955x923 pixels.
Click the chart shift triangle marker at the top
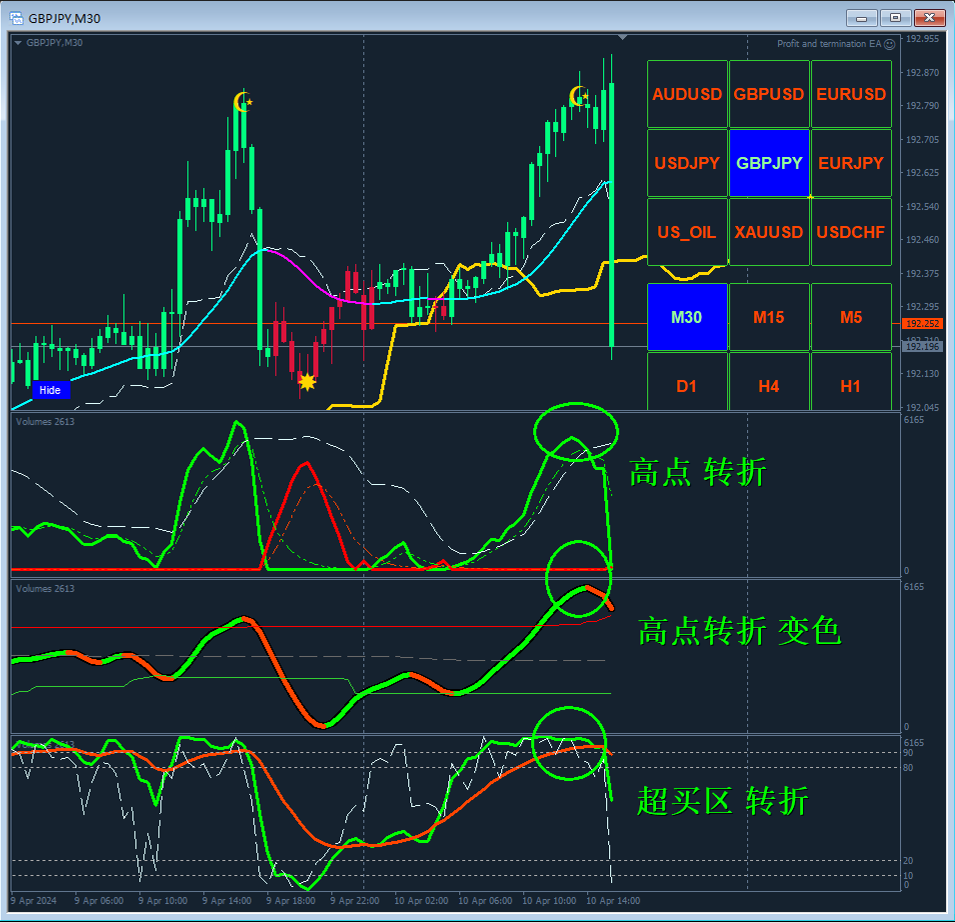(622, 38)
